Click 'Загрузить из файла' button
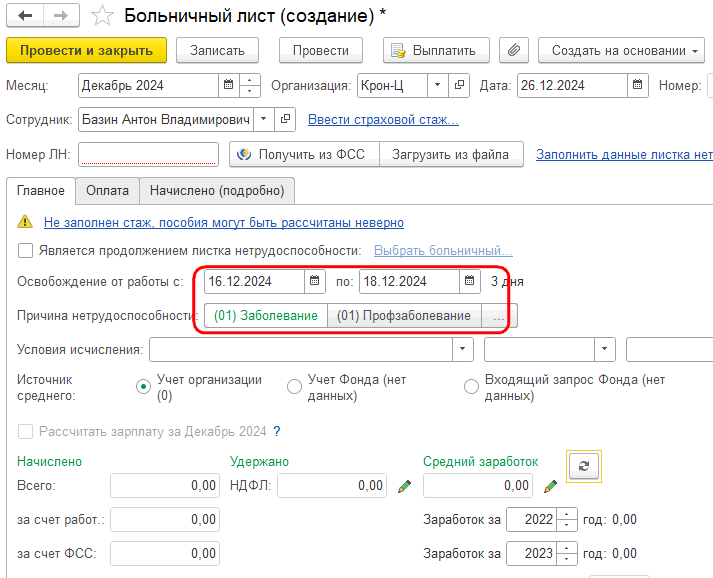Viewport: 713px width, 578px height. 451,155
